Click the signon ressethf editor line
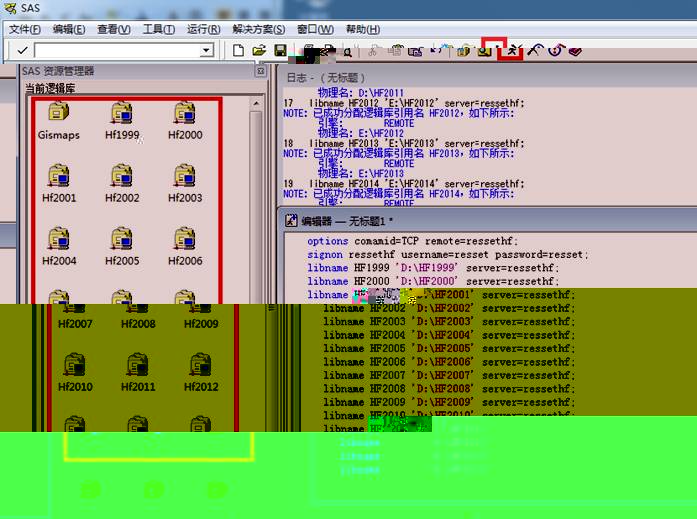Image resolution: width=697 pixels, height=519 pixels. [448, 254]
